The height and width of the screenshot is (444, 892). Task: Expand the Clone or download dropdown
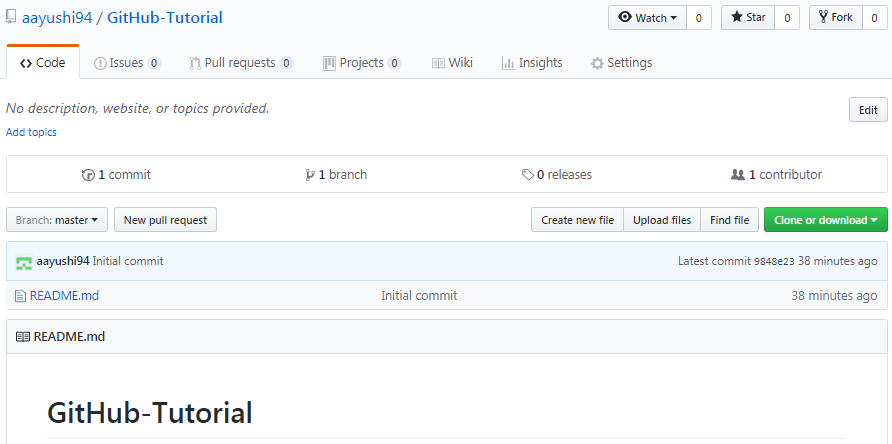pos(825,220)
